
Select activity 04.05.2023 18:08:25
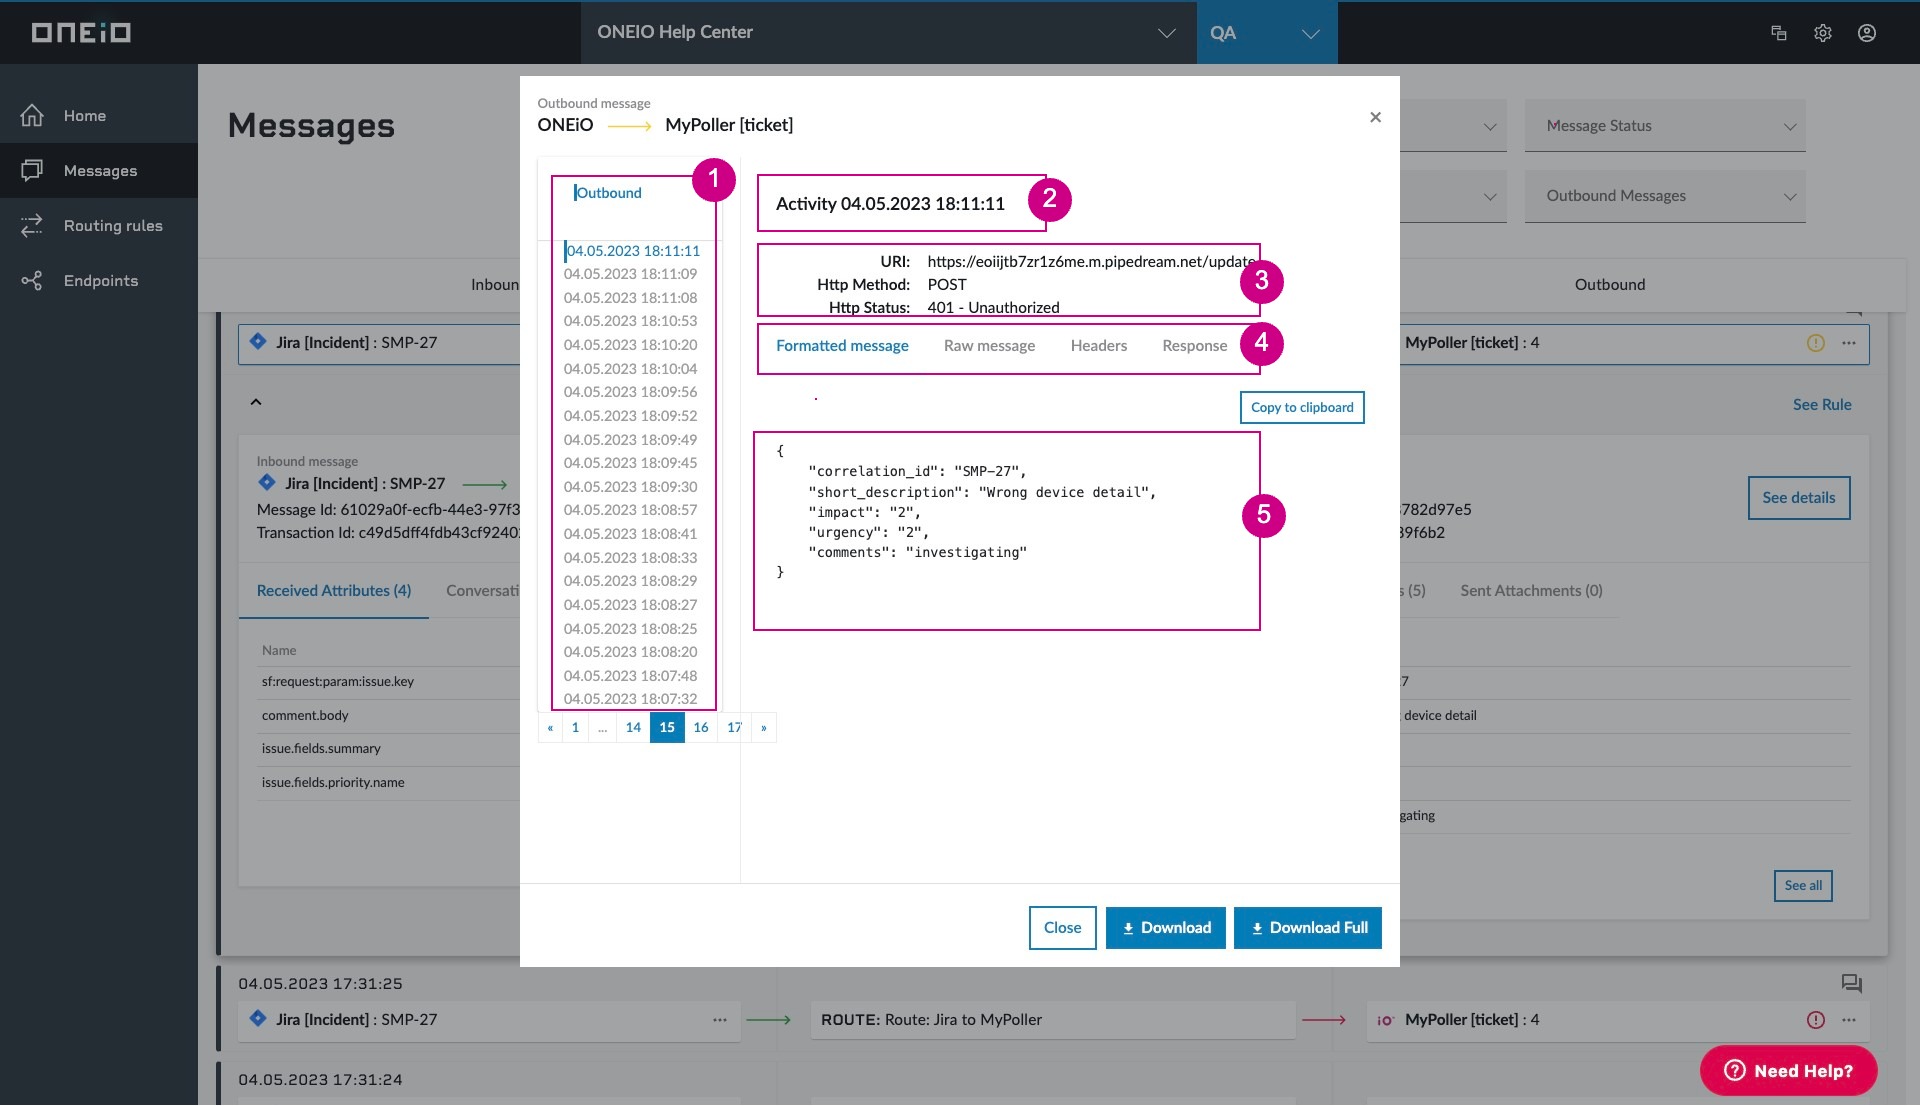630,629
